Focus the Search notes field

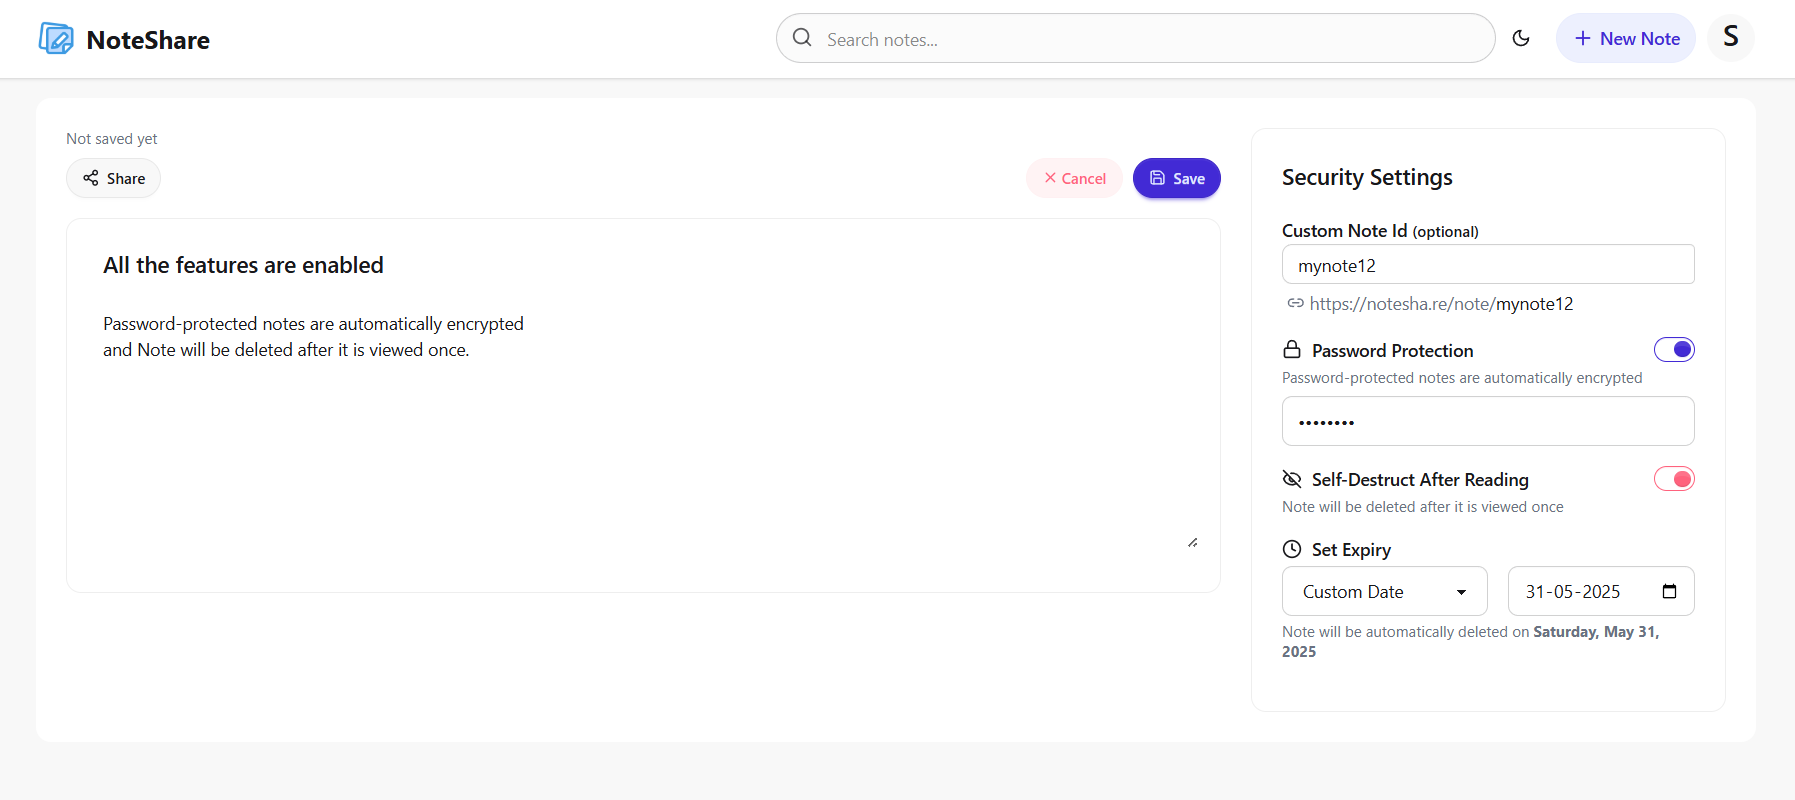pyautogui.click(x=1135, y=38)
